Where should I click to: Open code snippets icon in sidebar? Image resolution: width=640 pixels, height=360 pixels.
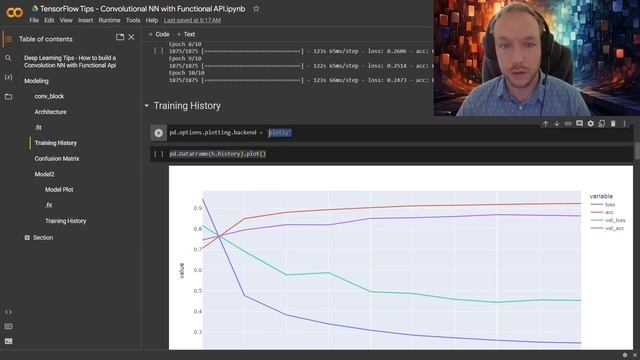coord(8,312)
